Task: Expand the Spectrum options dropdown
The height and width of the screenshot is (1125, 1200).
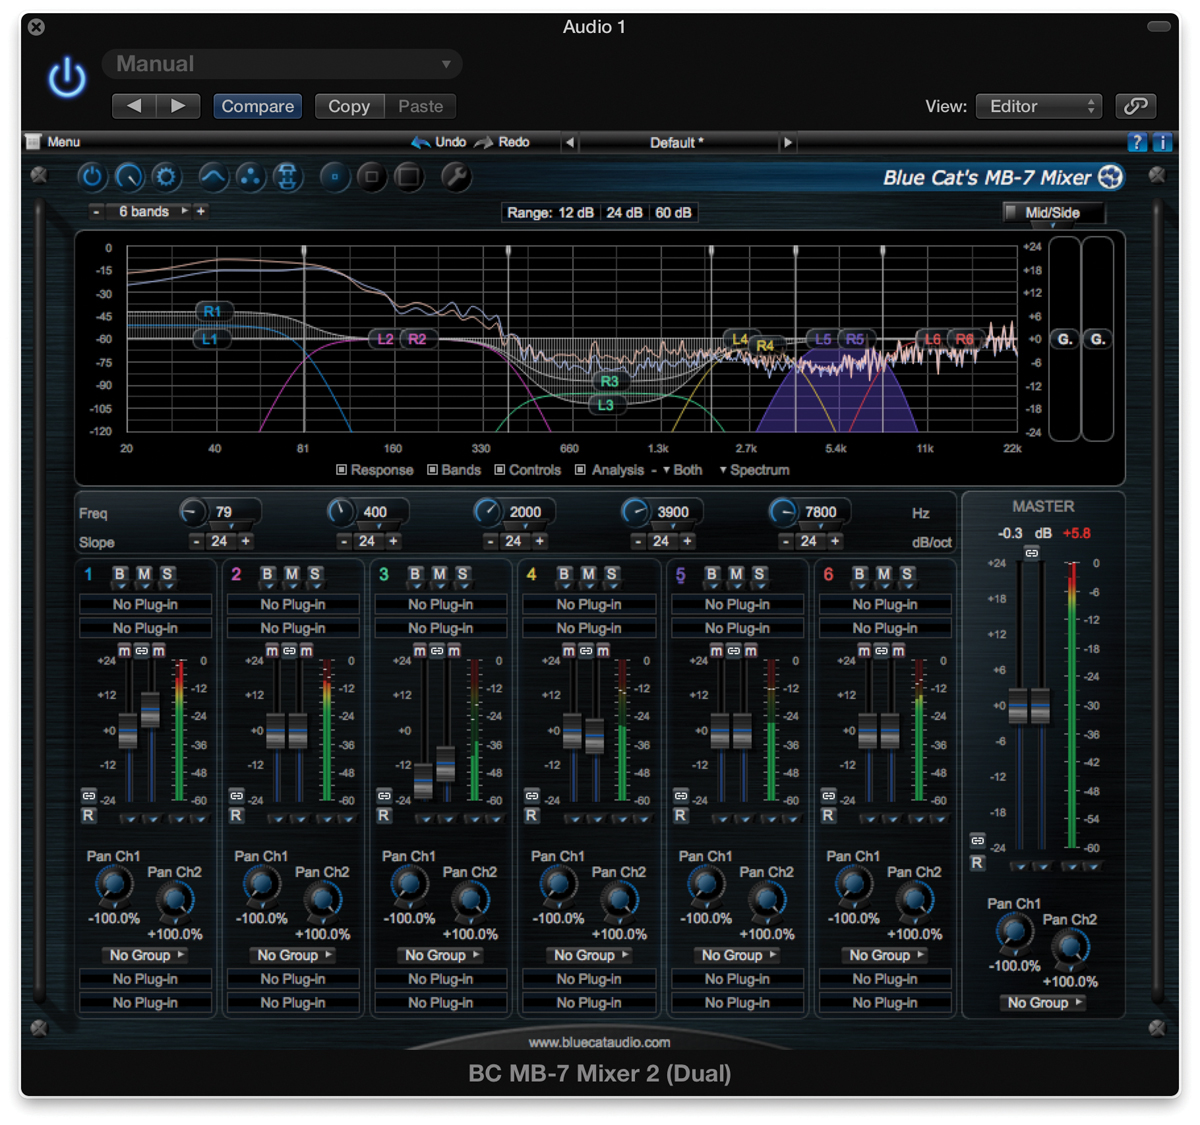Action: [754, 470]
